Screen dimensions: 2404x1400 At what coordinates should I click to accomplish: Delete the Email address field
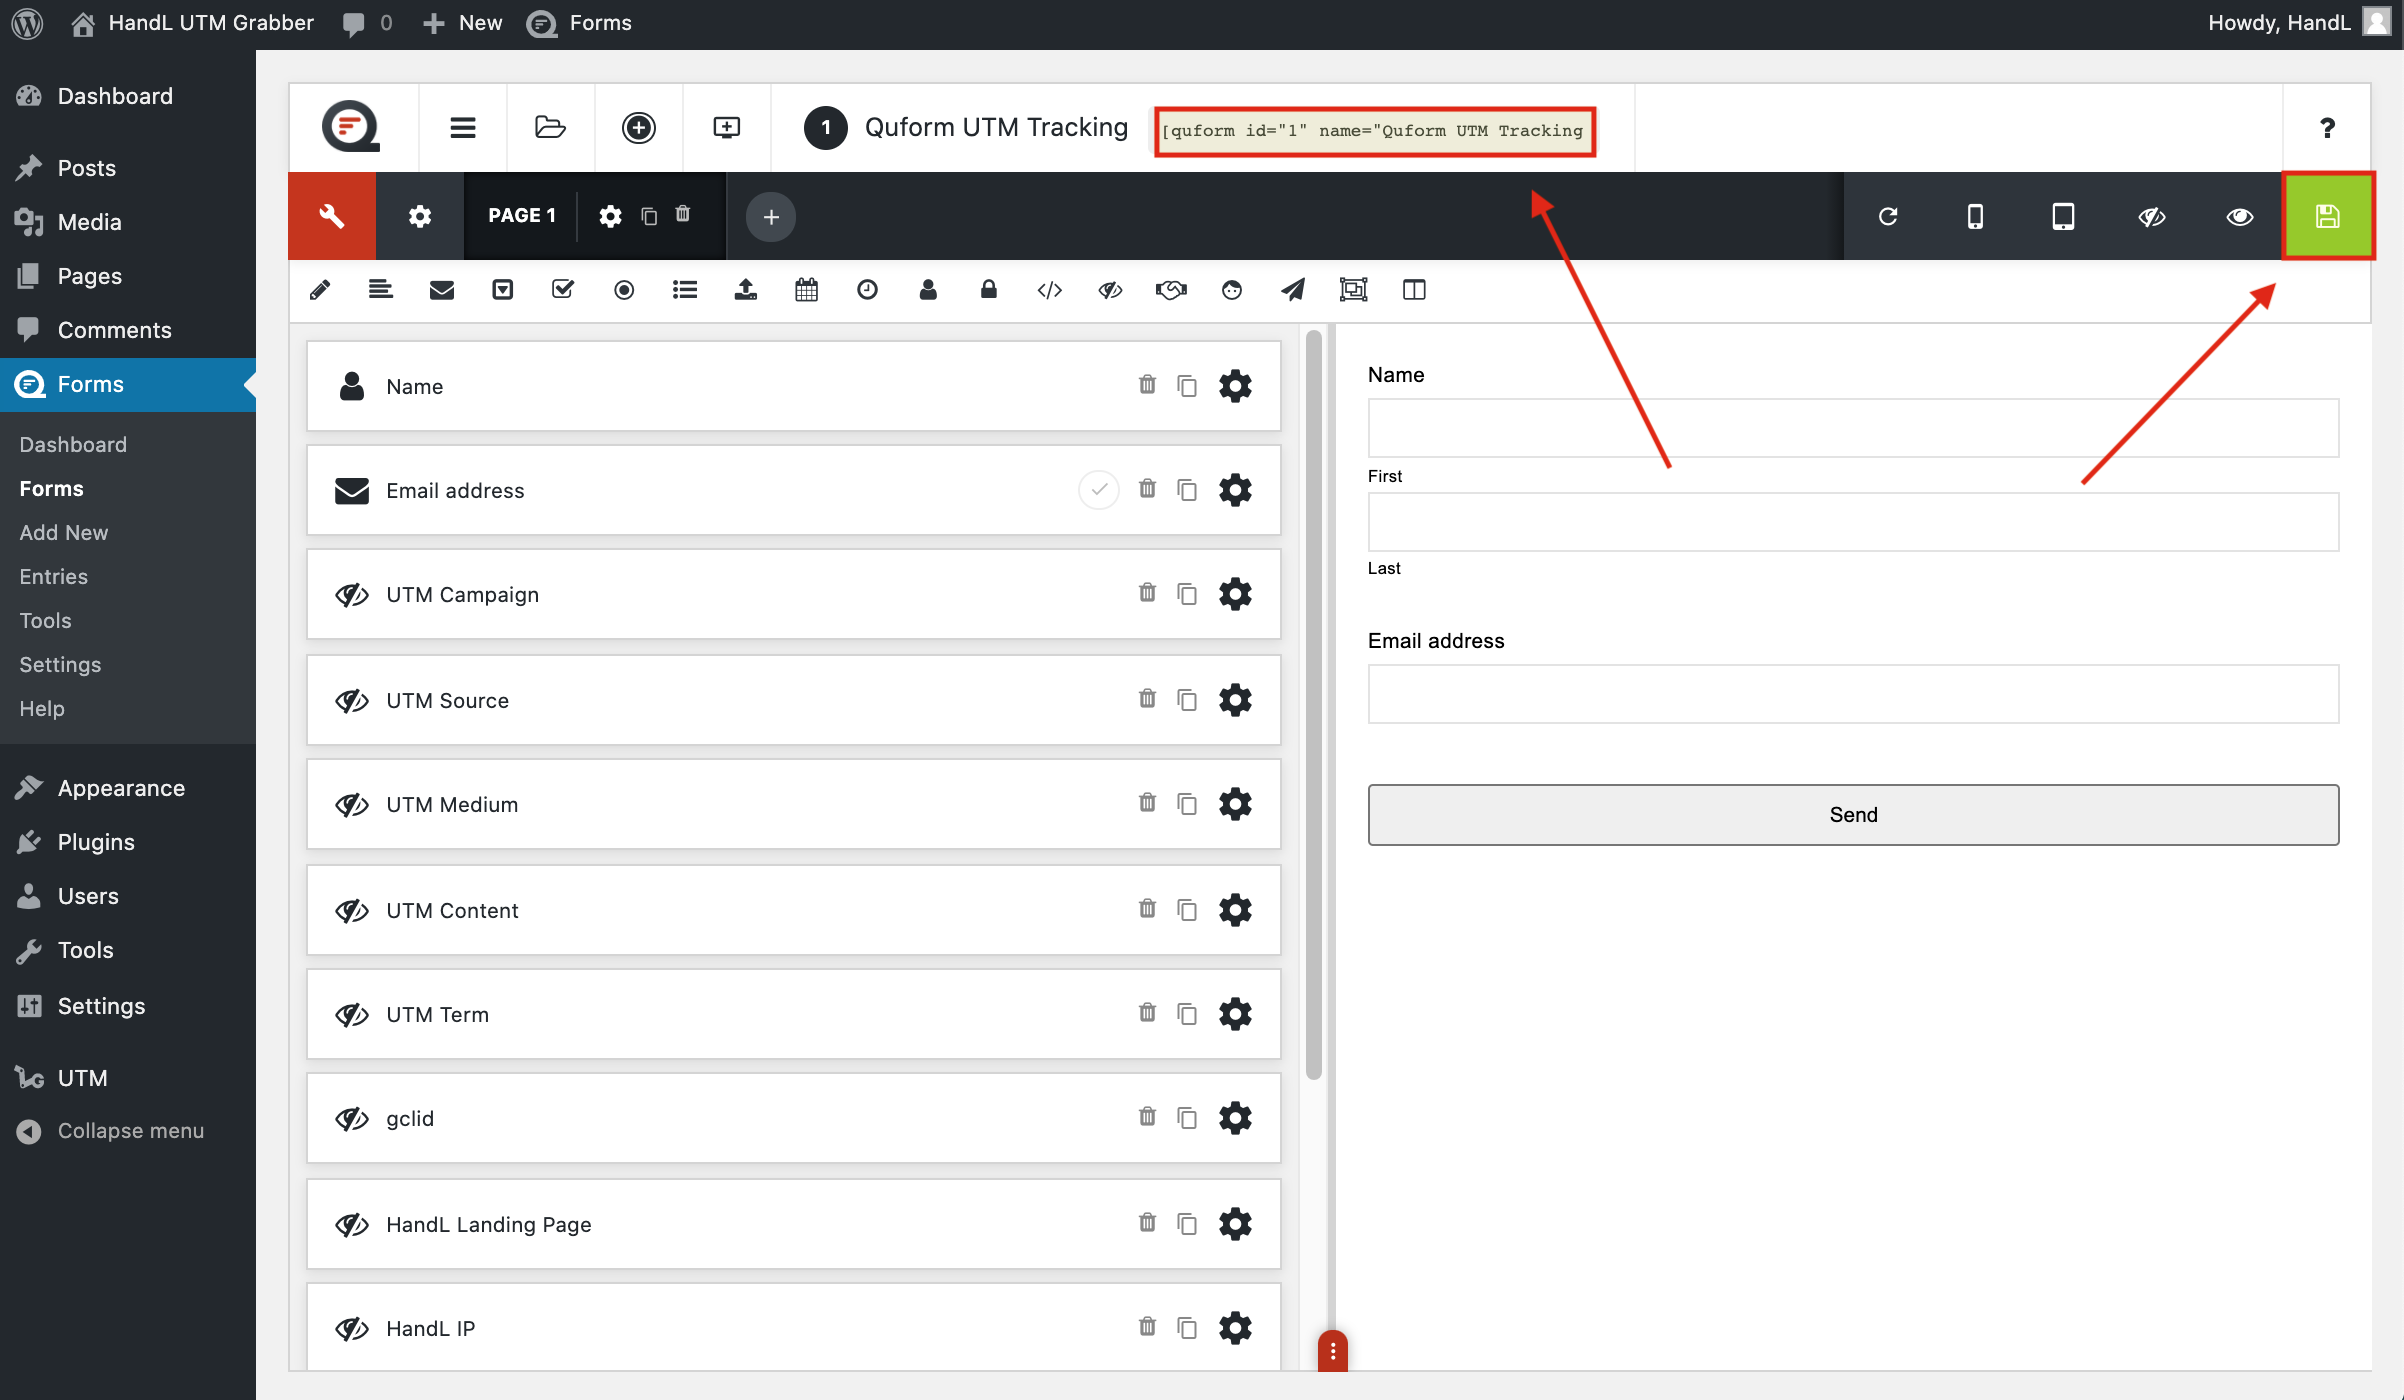coord(1147,489)
